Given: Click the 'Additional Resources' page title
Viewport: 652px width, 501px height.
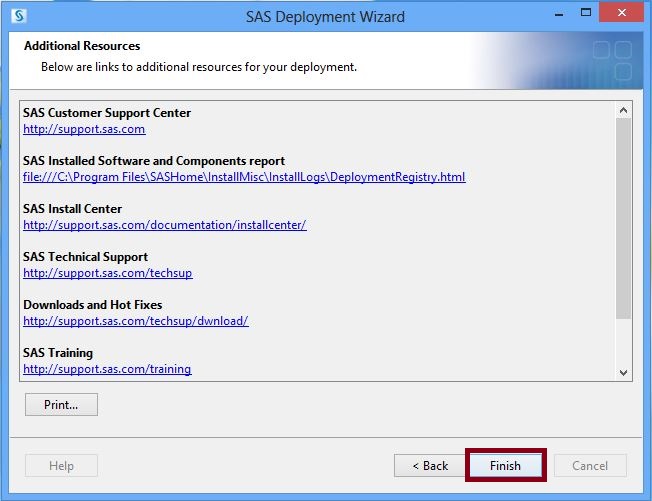Looking at the screenshot, I should pyautogui.click(x=82, y=46).
